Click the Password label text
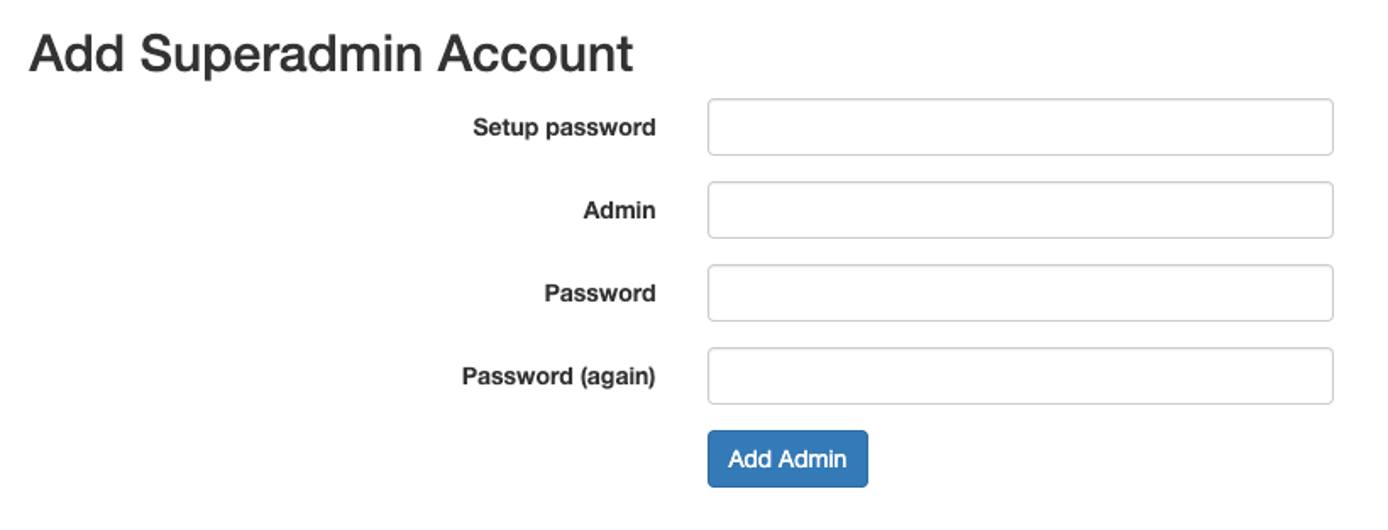 click(x=600, y=293)
